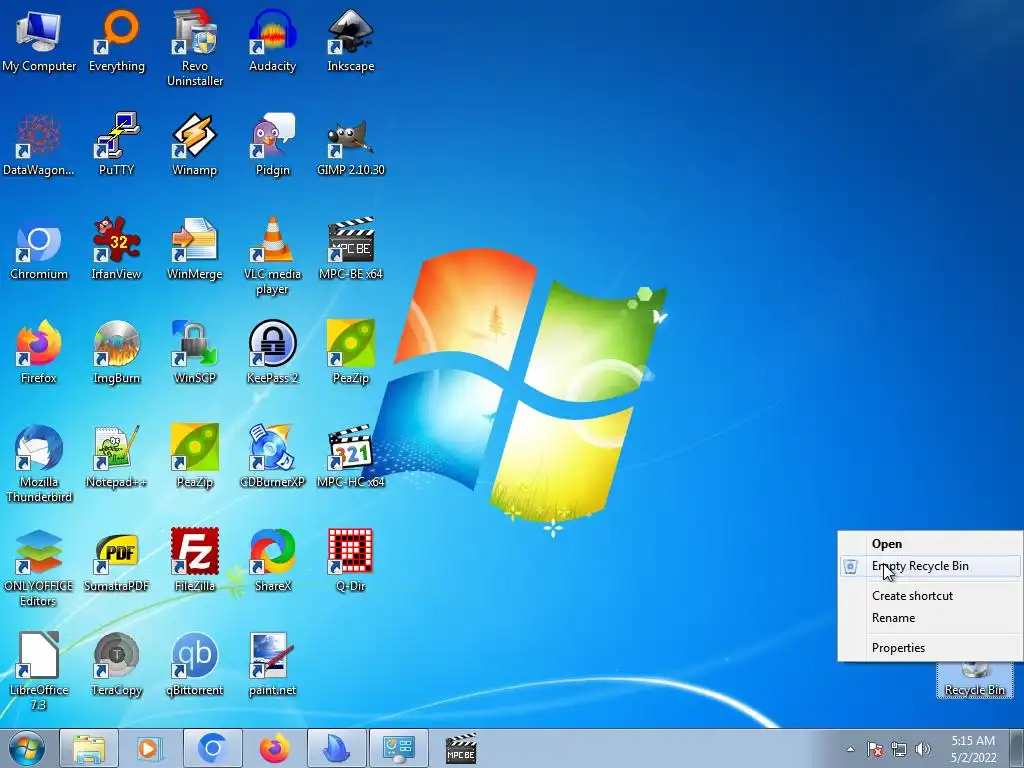1024x768 pixels.
Task: Open the Action Center flag icon
Action: (875, 749)
